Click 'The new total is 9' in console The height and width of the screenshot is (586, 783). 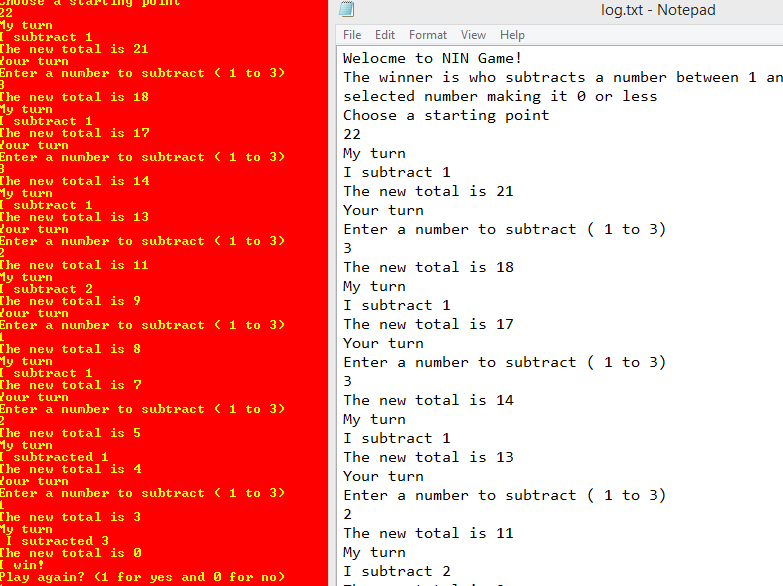(70, 301)
